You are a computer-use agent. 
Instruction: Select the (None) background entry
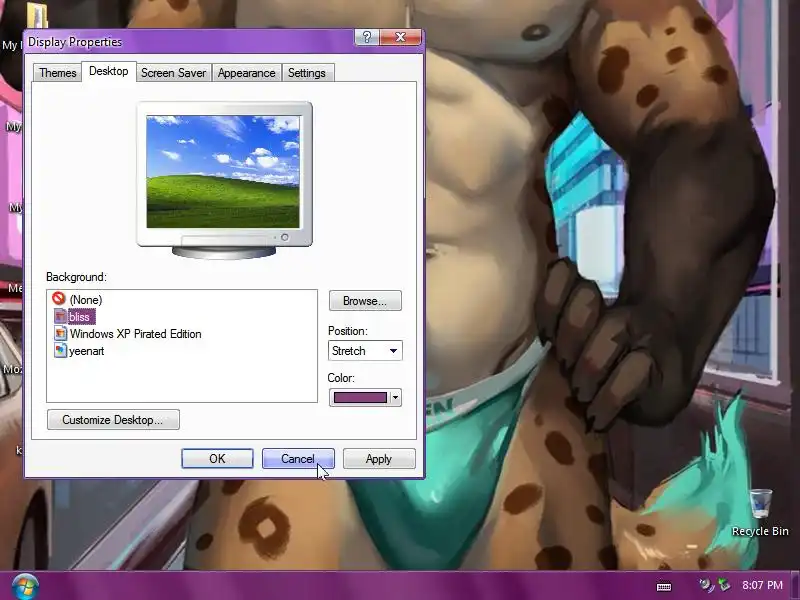[77, 299]
